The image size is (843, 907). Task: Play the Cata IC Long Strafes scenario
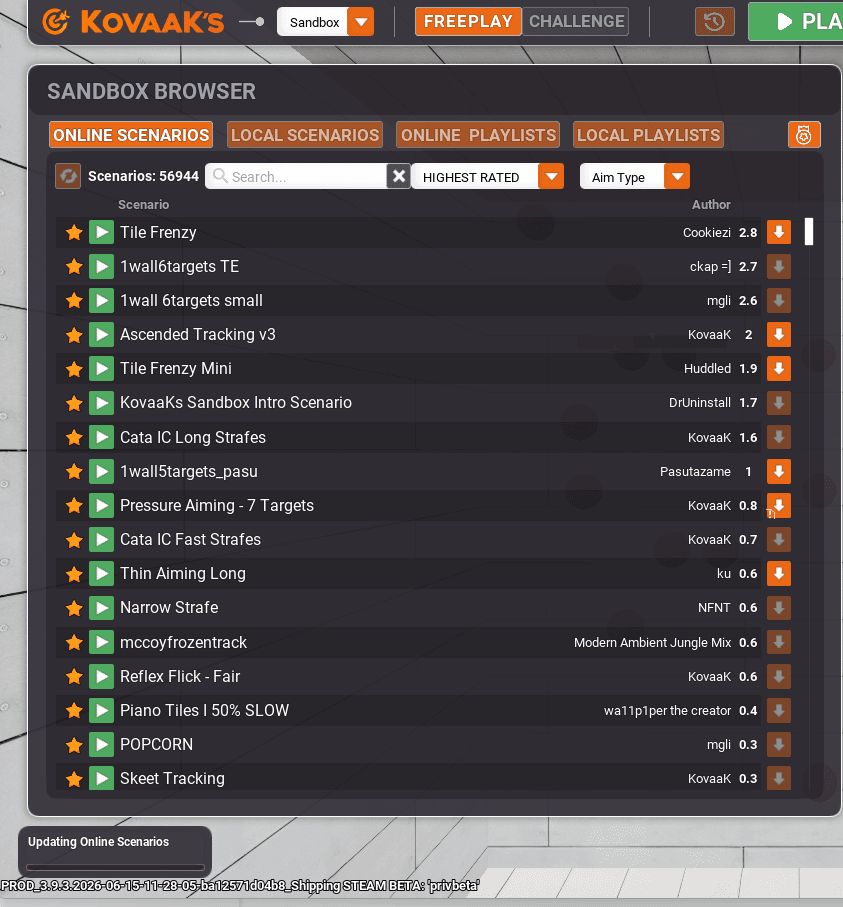tap(101, 437)
